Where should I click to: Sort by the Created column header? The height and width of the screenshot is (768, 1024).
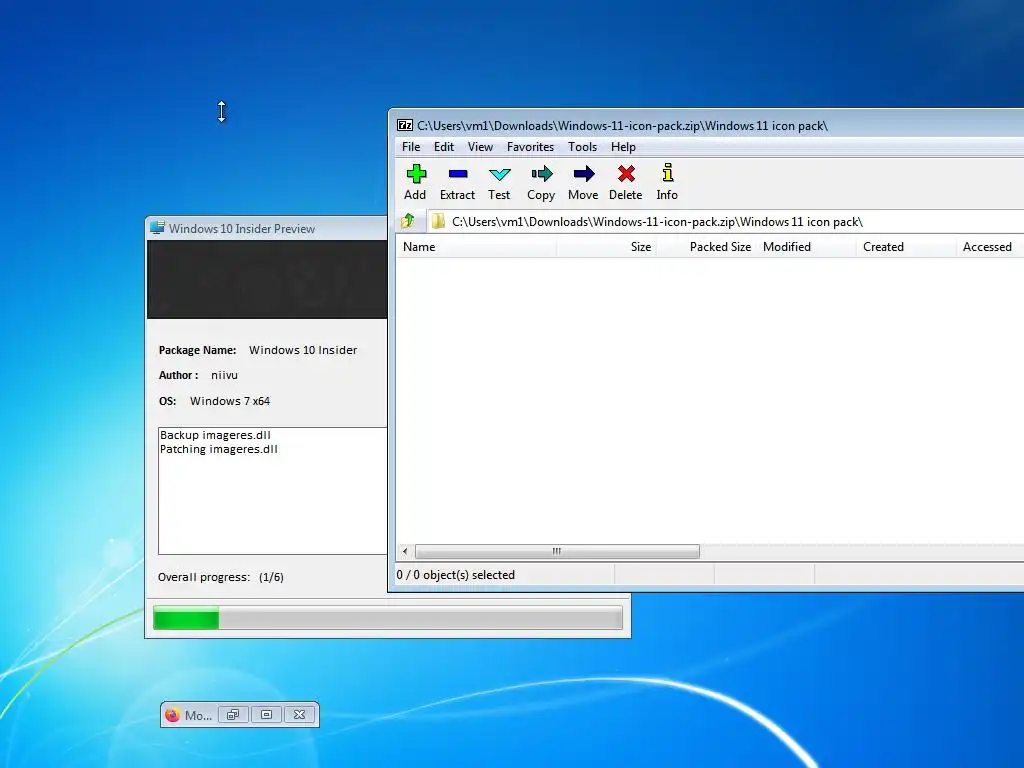[x=906, y=247]
